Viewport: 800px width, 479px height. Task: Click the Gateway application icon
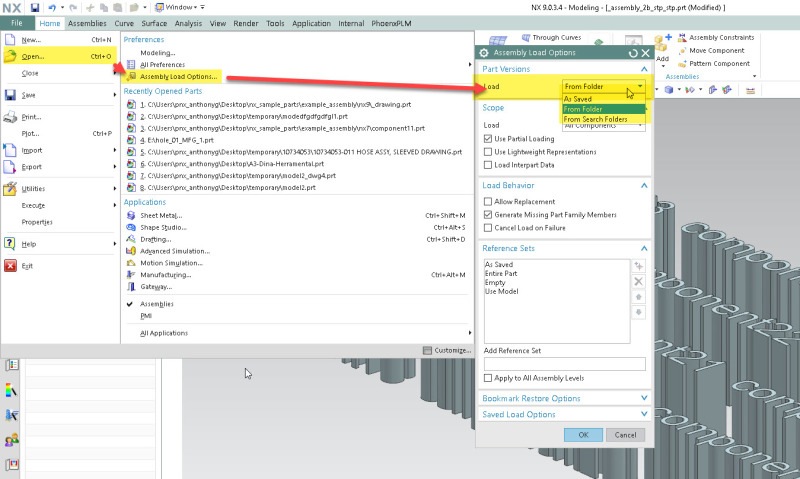pos(131,287)
